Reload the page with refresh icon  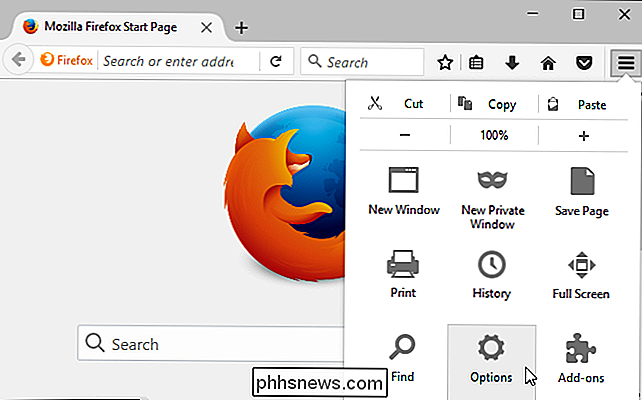(276, 61)
